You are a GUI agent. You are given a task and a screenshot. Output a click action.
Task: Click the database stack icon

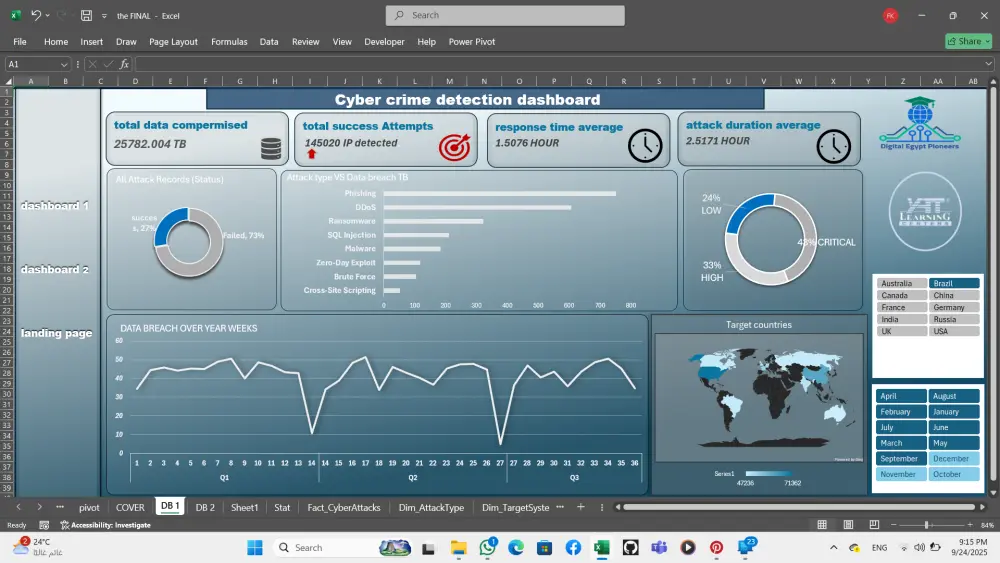(271, 149)
